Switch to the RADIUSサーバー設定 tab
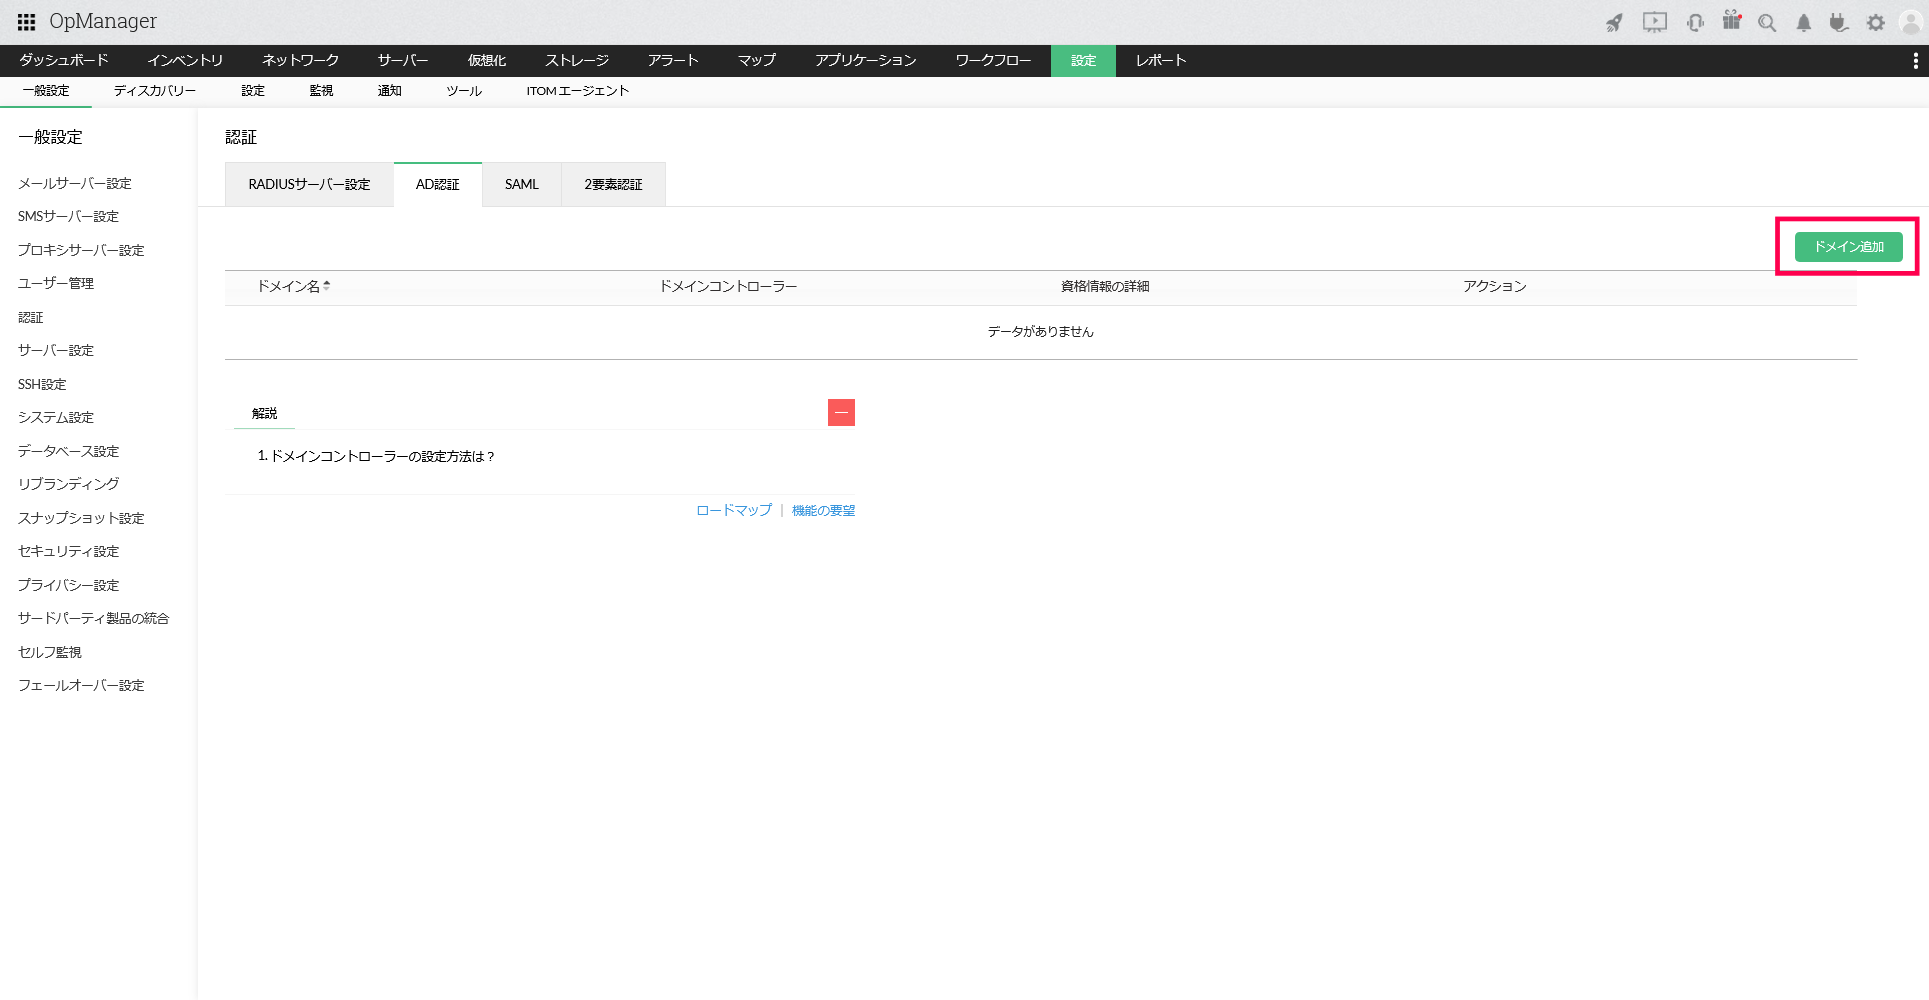This screenshot has width=1929, height=1000. tap(309, 185)
